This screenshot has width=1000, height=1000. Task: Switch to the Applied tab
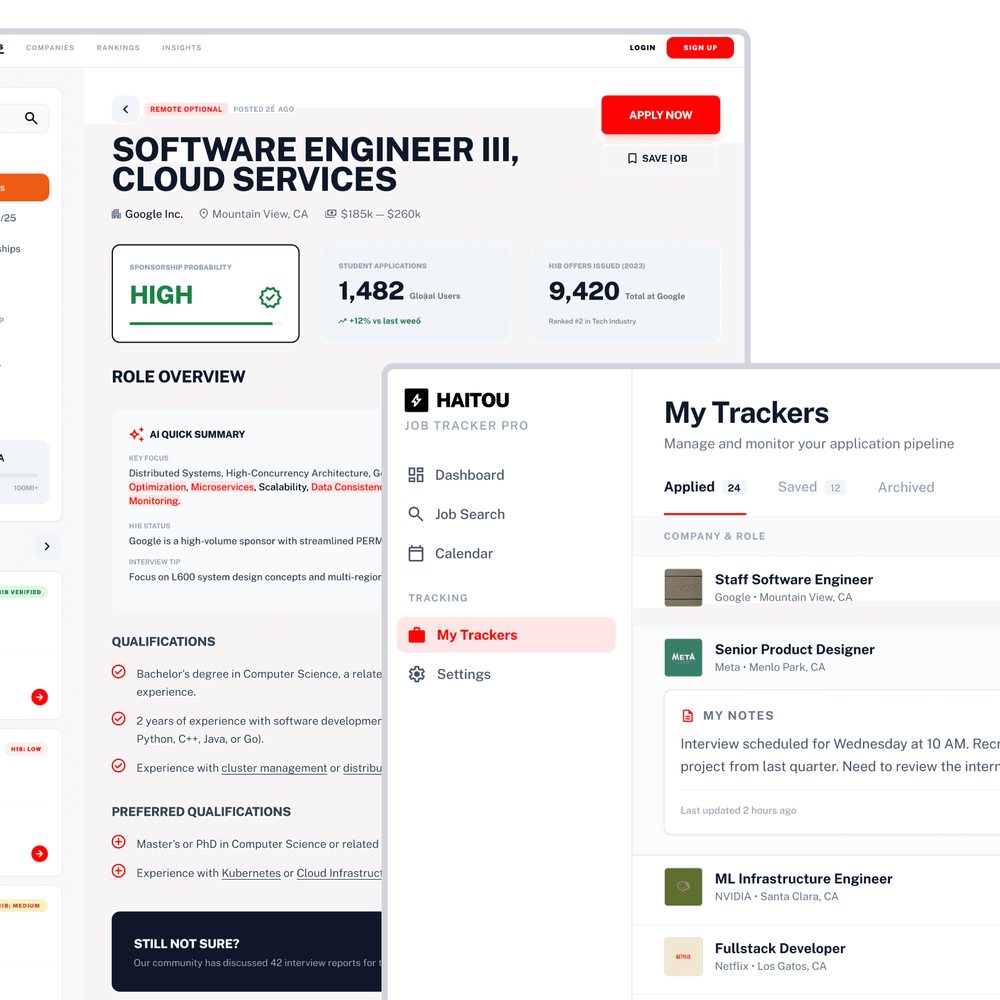(704, 487)
